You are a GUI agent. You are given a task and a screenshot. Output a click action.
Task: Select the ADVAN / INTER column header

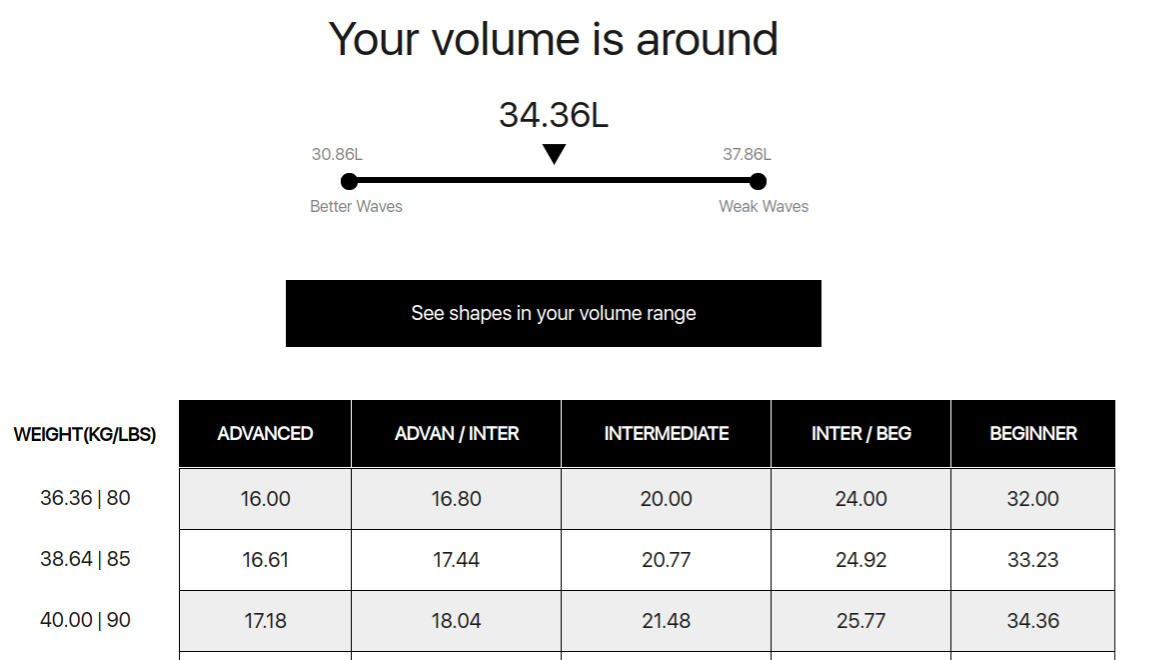[456, 433]
